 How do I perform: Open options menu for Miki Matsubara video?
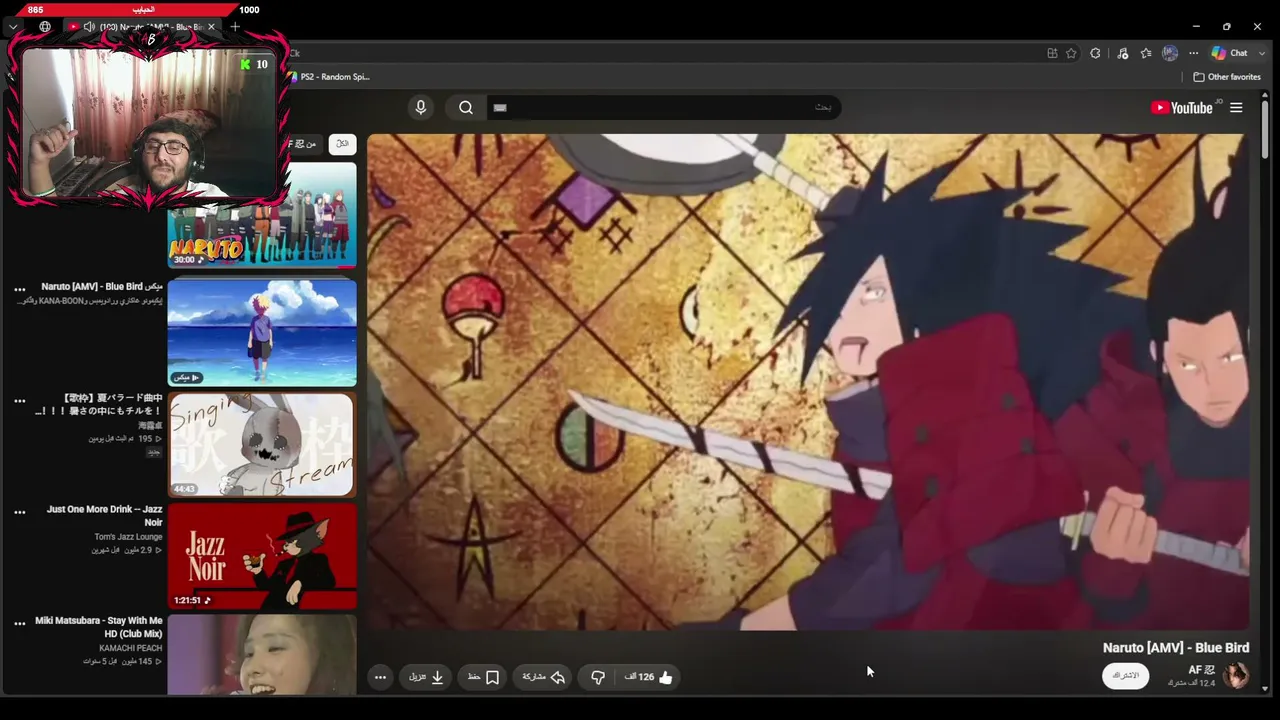tap(19, 623)
